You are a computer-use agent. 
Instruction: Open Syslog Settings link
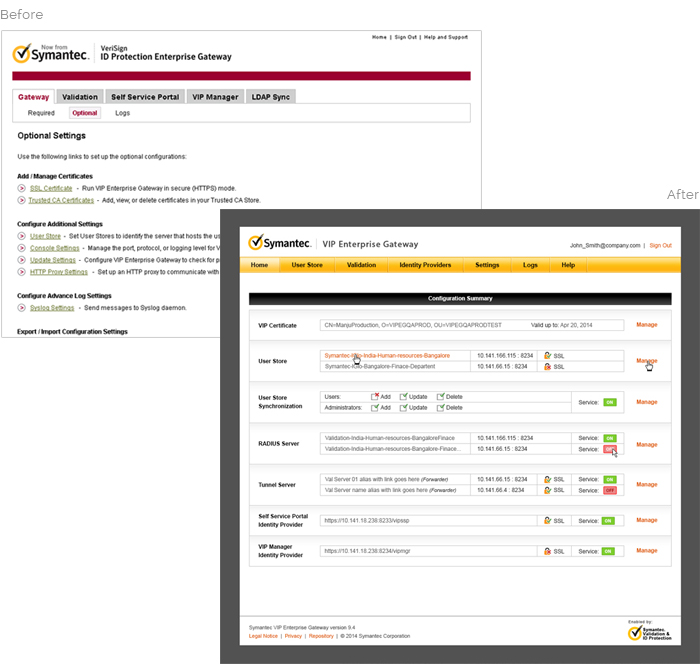click(x=52, y=308)
